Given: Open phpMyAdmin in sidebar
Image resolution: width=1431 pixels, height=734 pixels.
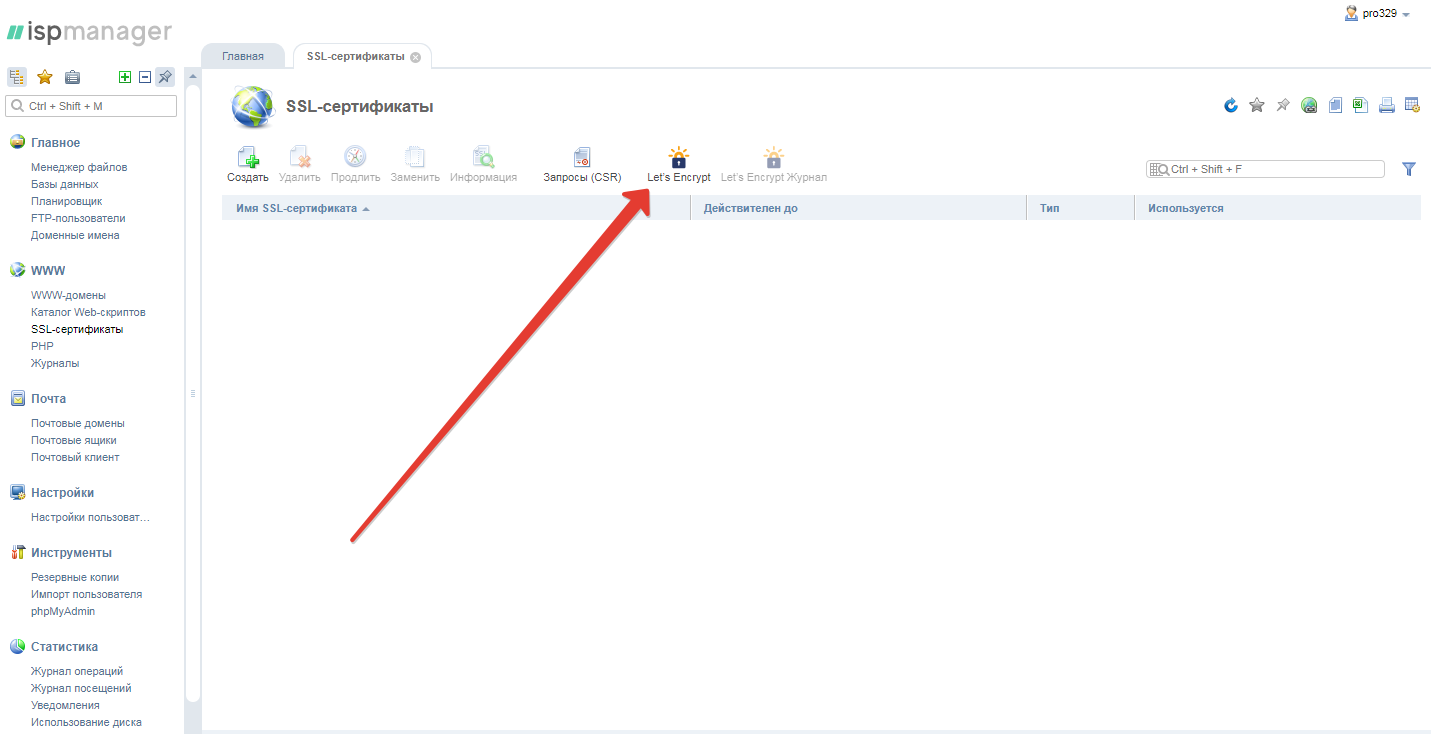Looking at the screenshot, I should (x=63, y=611).
